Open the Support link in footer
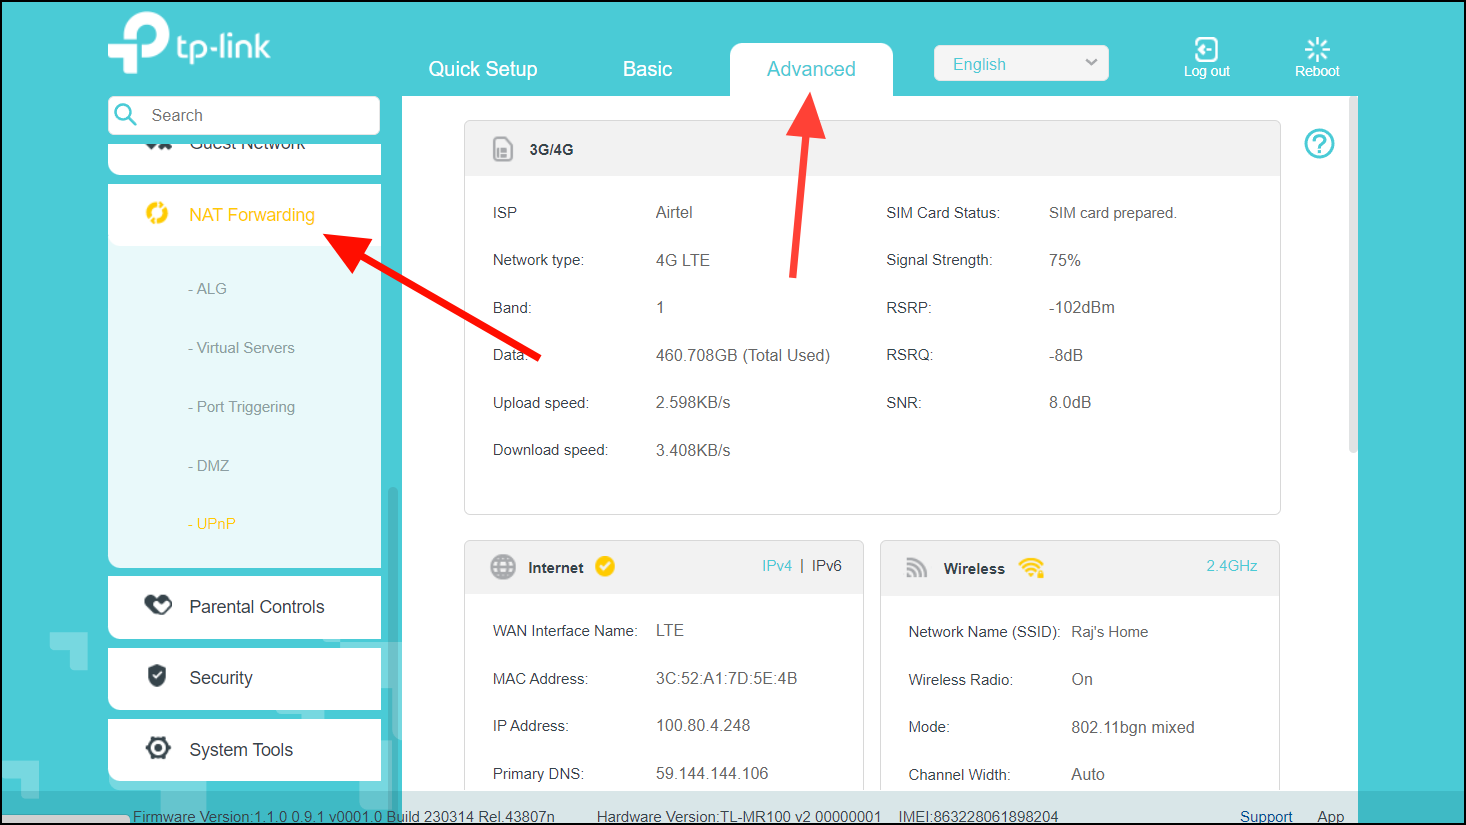This screenshot has width=1466, height=825. coord(1266,816)
